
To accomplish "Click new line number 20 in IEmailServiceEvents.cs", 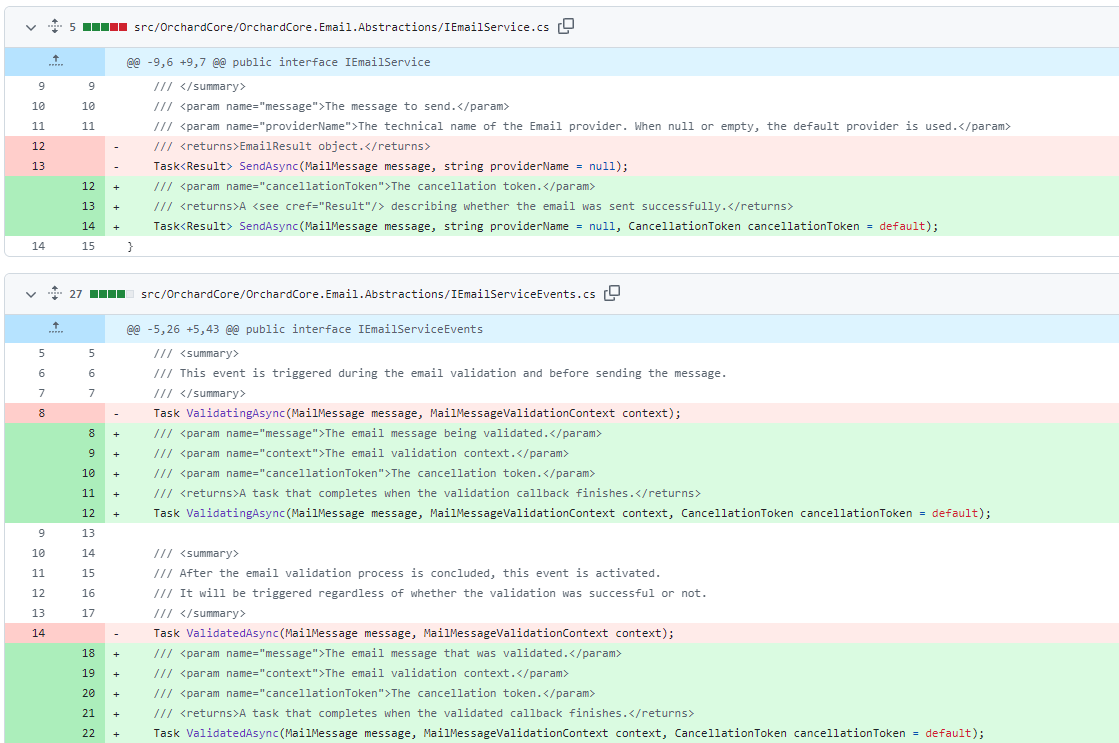I will (88, 693).
